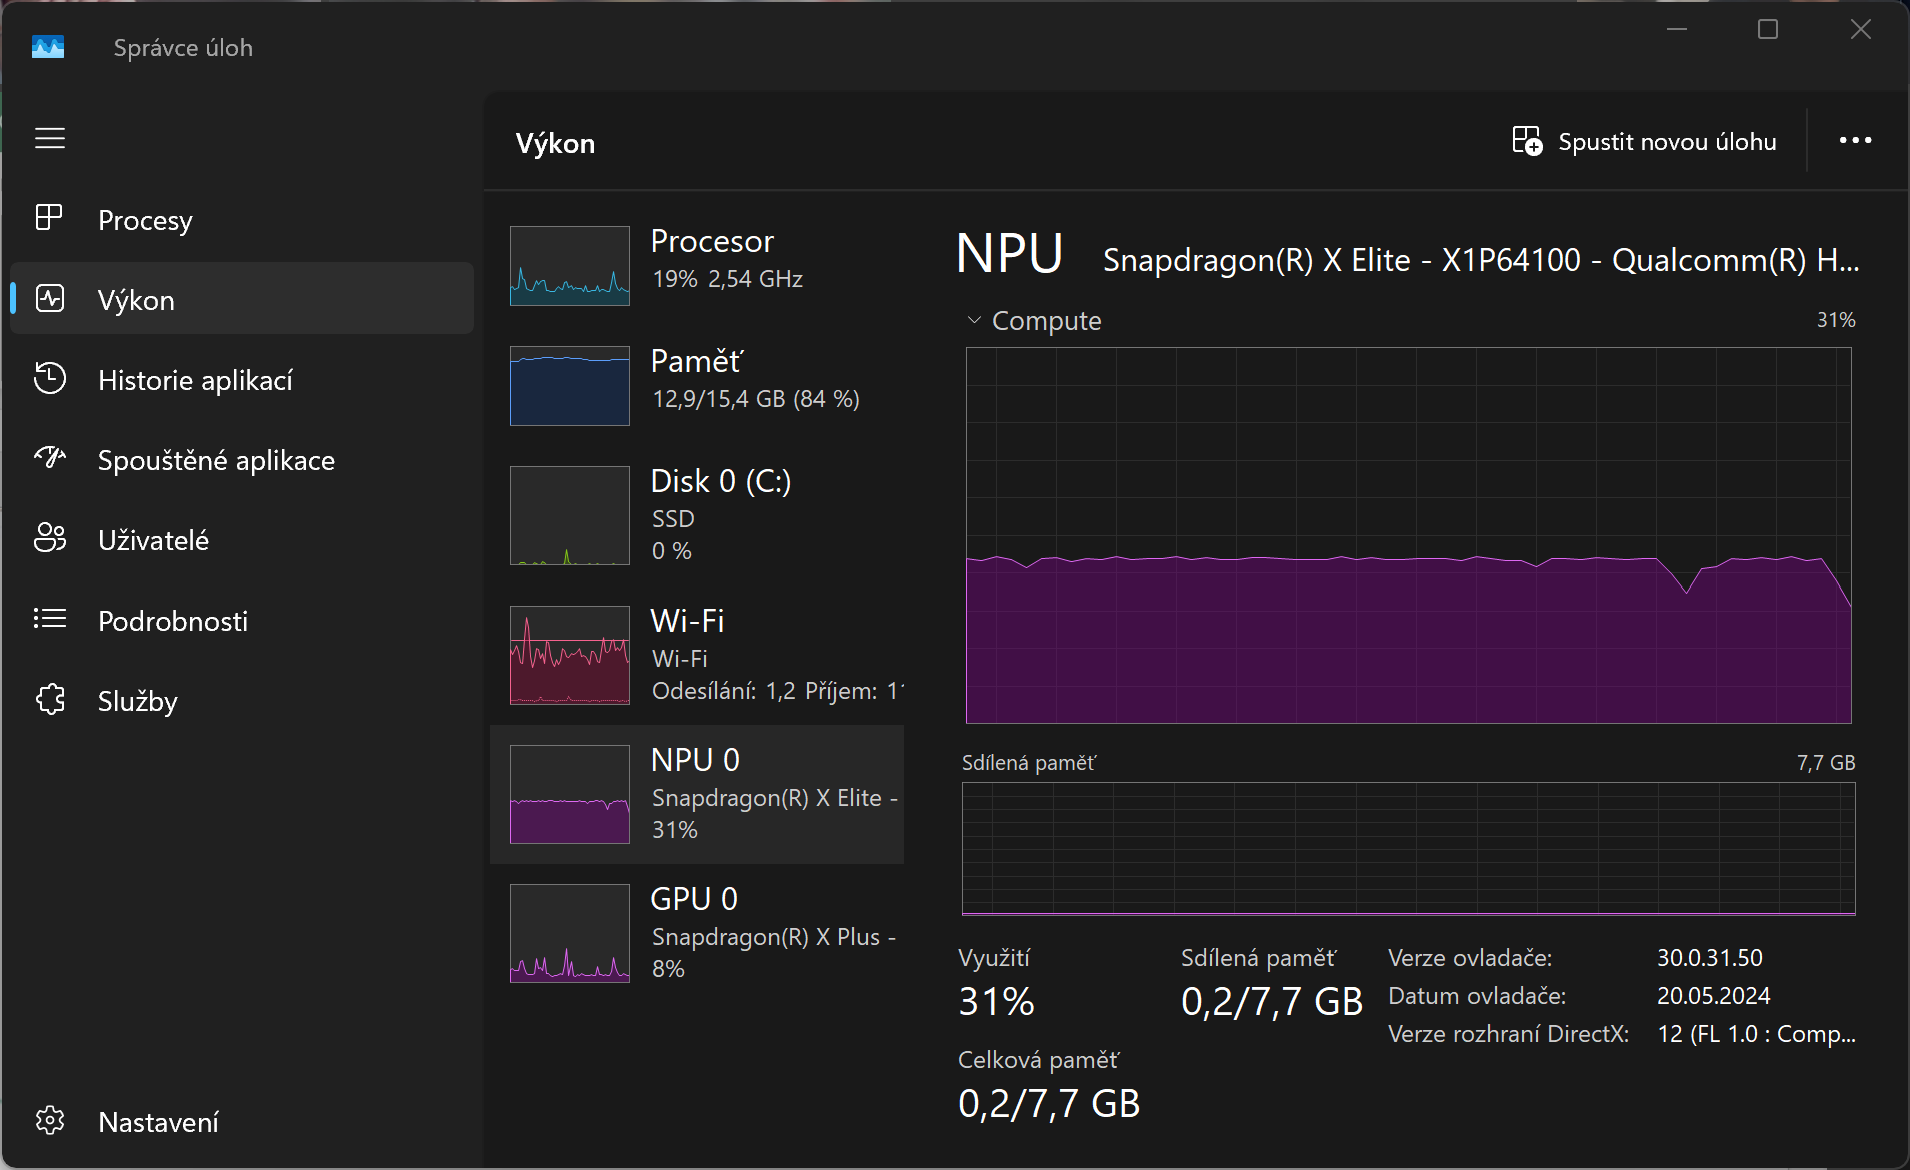Collapse the Compute graph chevron
This screenshot has height=1170, width=1910.
974,321
